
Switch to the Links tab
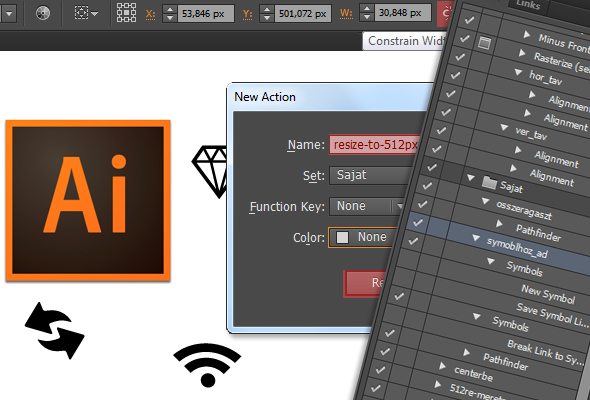point(528,4)
